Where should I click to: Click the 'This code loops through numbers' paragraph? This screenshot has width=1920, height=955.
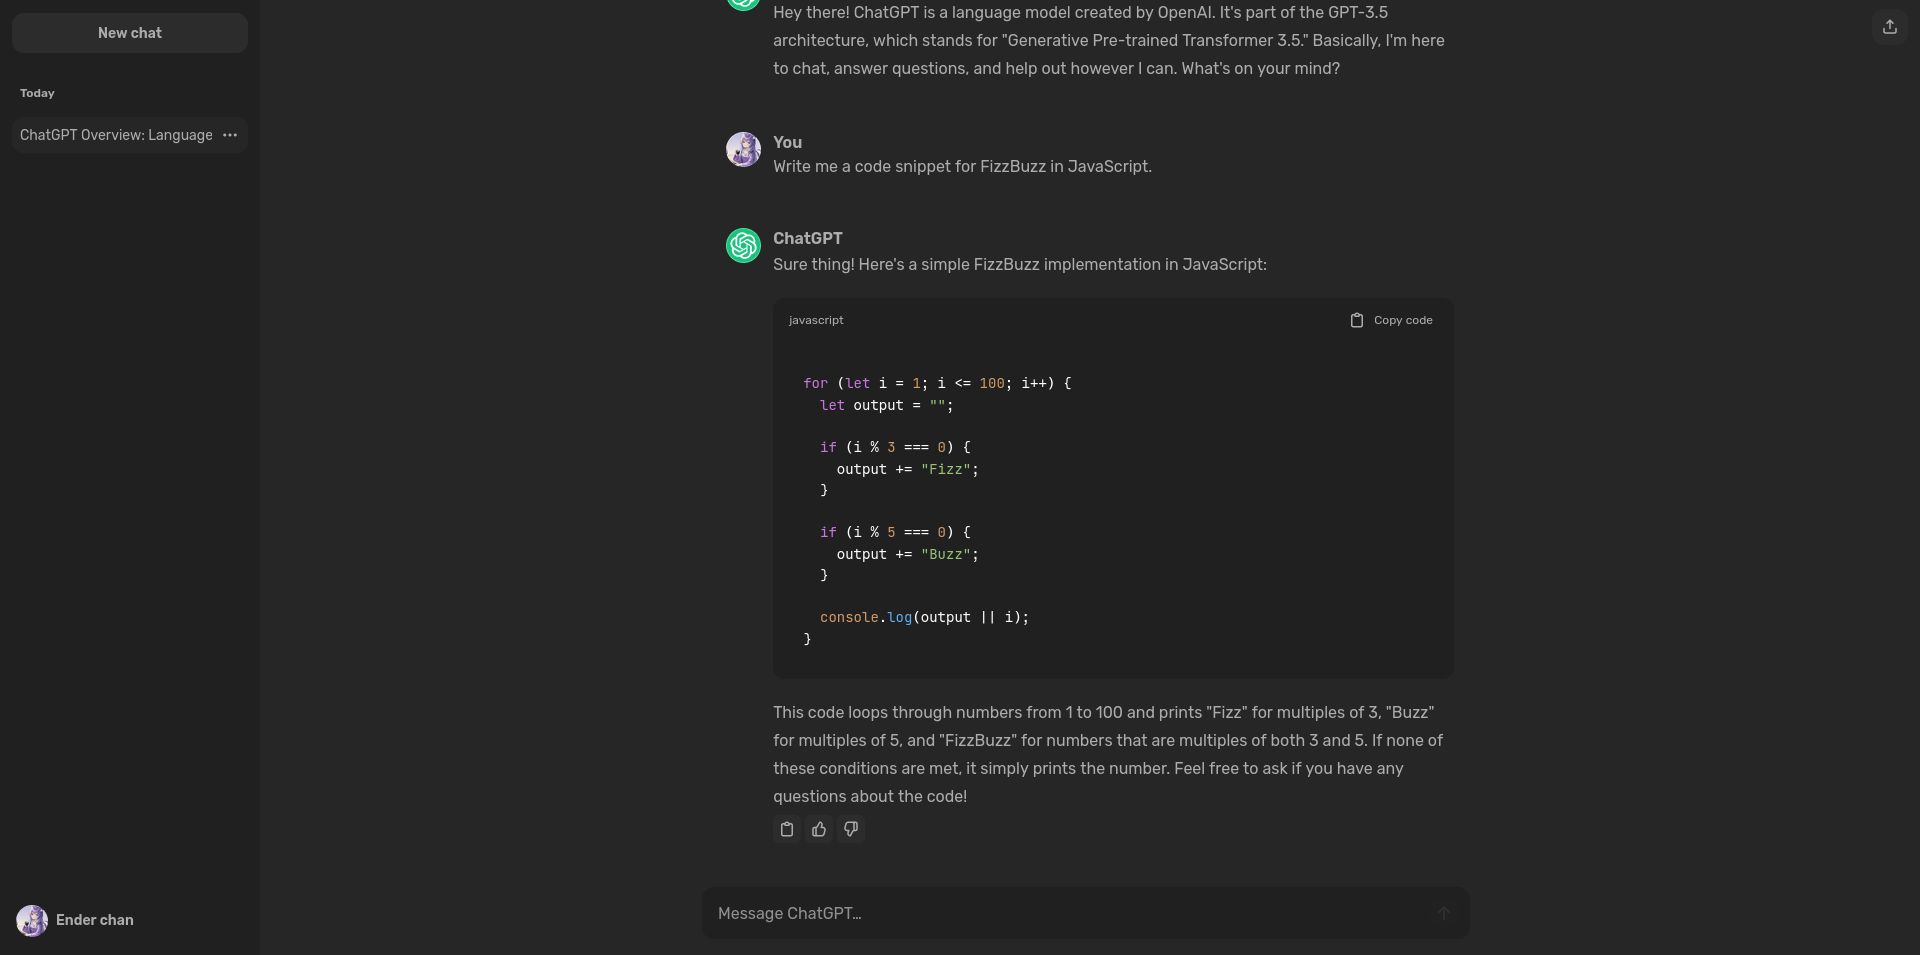point(1108,754)
